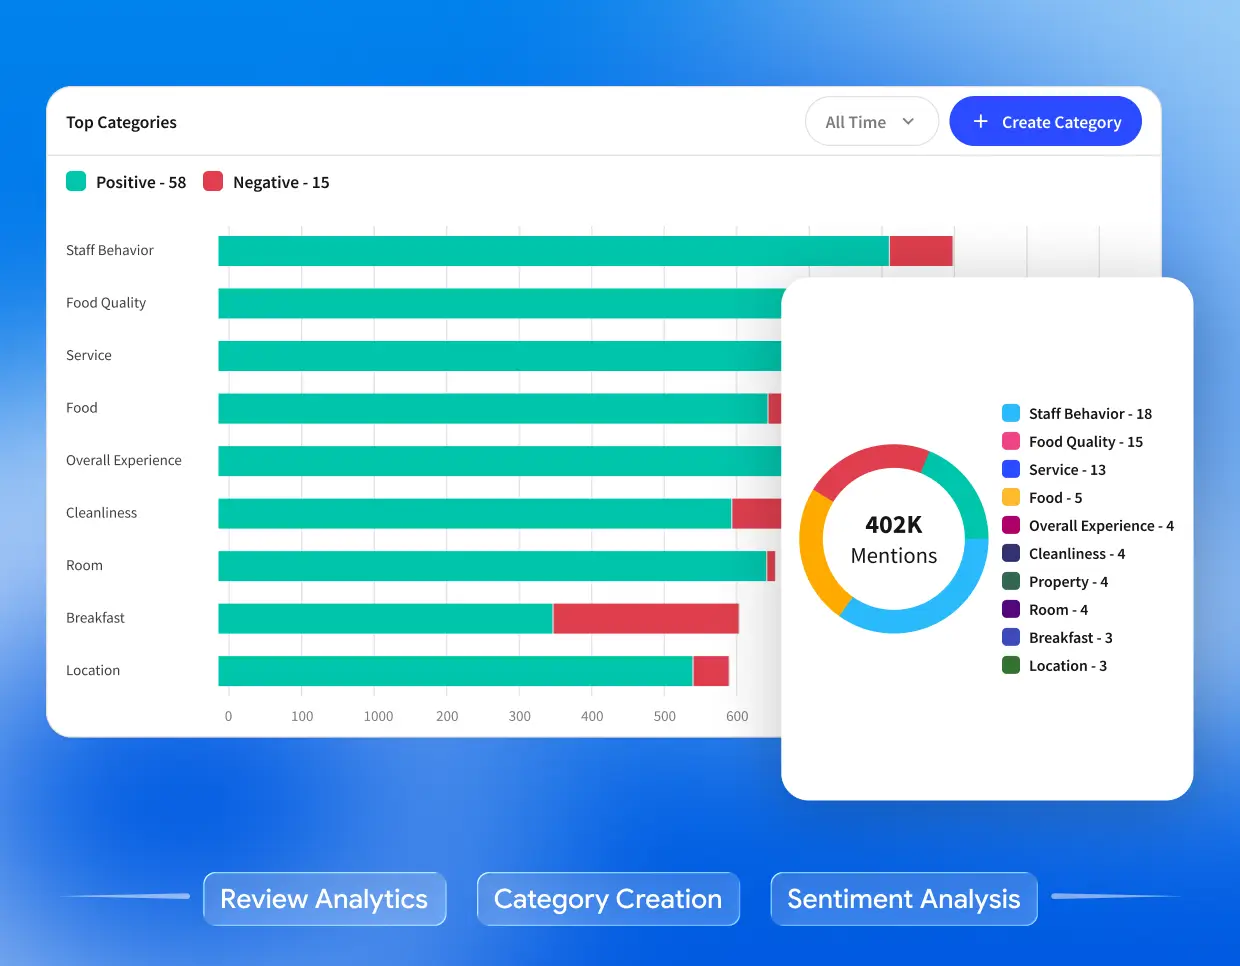This screenshot has width=1240, height=966.
Task: Click the Cleanliness axis label
Action: 102,513
